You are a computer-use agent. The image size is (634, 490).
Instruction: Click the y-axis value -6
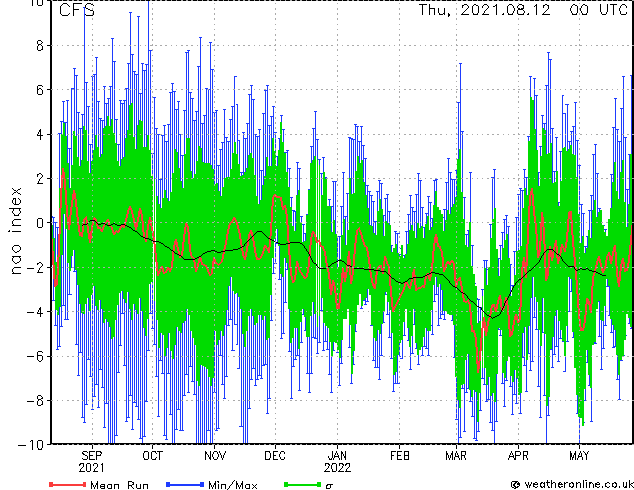click(x=35, y=356)
